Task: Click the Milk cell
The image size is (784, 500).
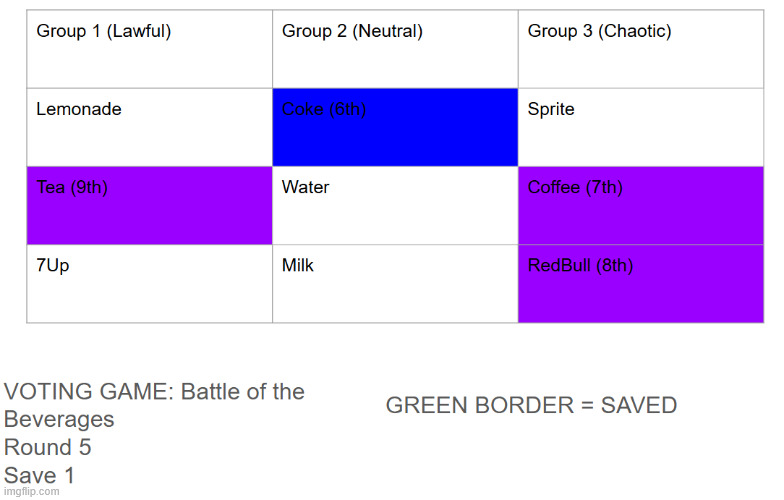Action: [396, 284]
